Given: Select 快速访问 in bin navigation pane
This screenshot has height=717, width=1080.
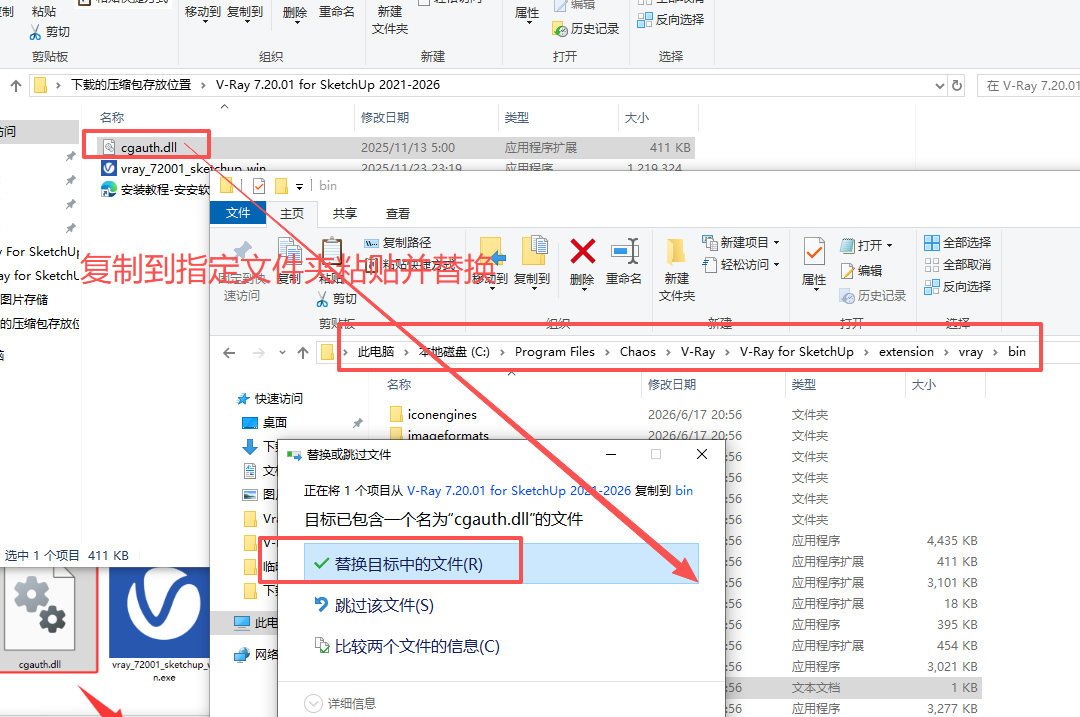Looking at the screenshot, I should pos(271,399).
